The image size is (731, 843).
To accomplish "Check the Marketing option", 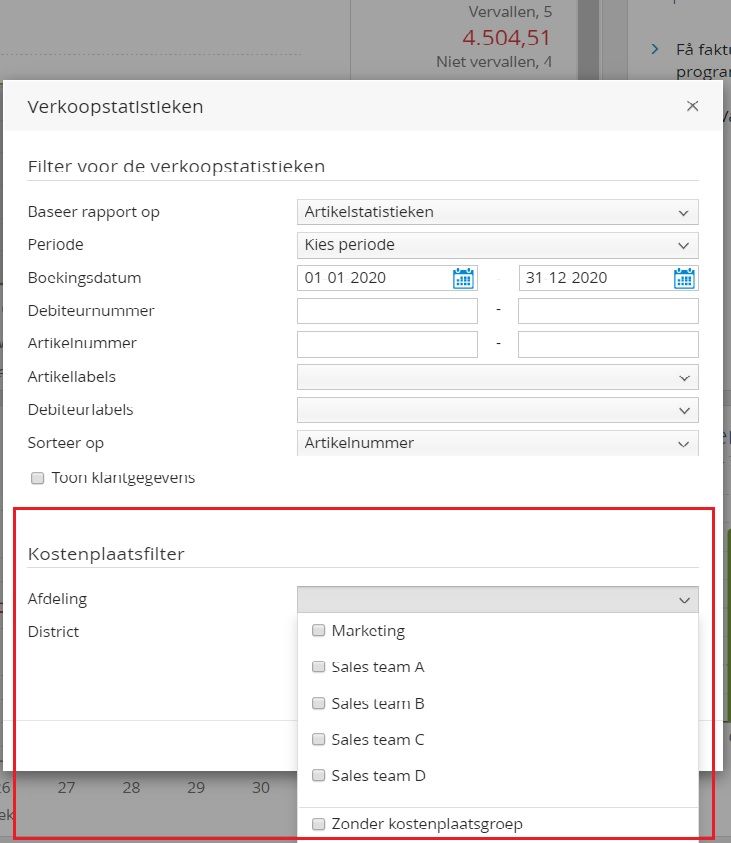I will coord(319,630).
